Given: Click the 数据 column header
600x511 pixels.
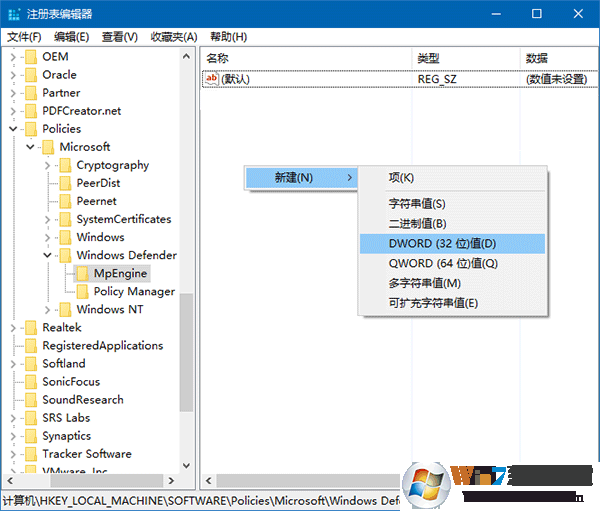Looking at the screenshot, I should 559,59.
